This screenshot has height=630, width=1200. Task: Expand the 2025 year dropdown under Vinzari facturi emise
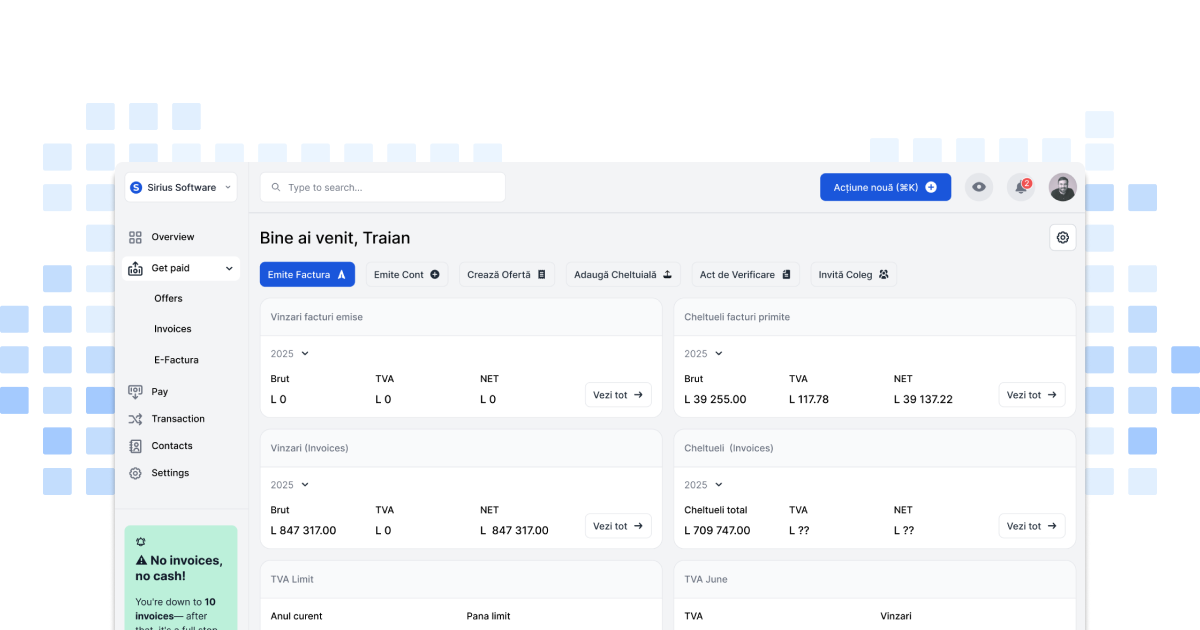(x=290, y=354)
